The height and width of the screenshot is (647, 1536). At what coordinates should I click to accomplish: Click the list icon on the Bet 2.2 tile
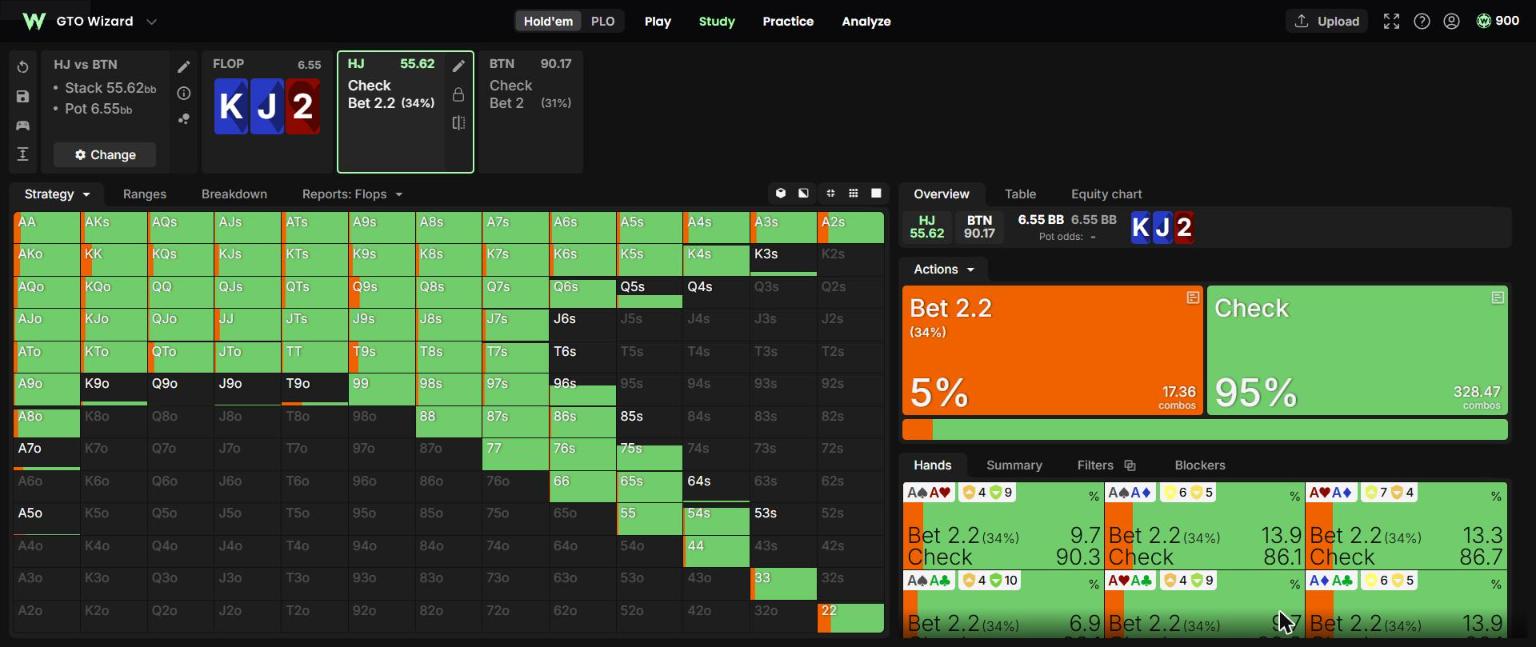[x=1192, y=298]
